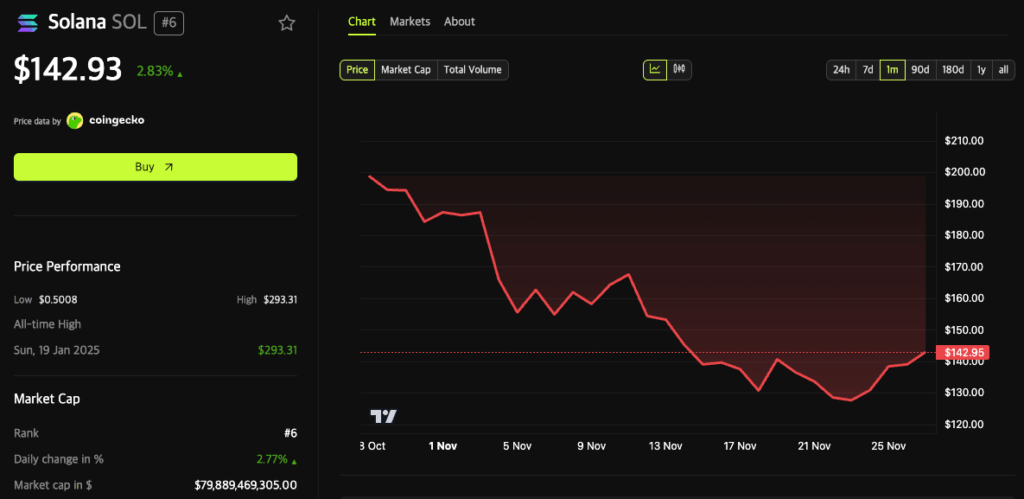The height and width of the screenshot is (499, 1024).
Task: Select the Total Volume data toggle
Action: pyautogui.click(x=473, y=70)
